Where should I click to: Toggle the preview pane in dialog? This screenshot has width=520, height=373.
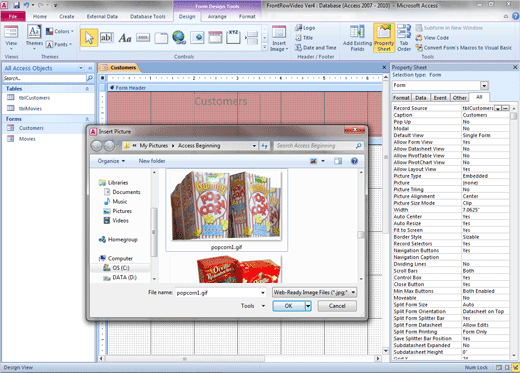tap(338, 161)
